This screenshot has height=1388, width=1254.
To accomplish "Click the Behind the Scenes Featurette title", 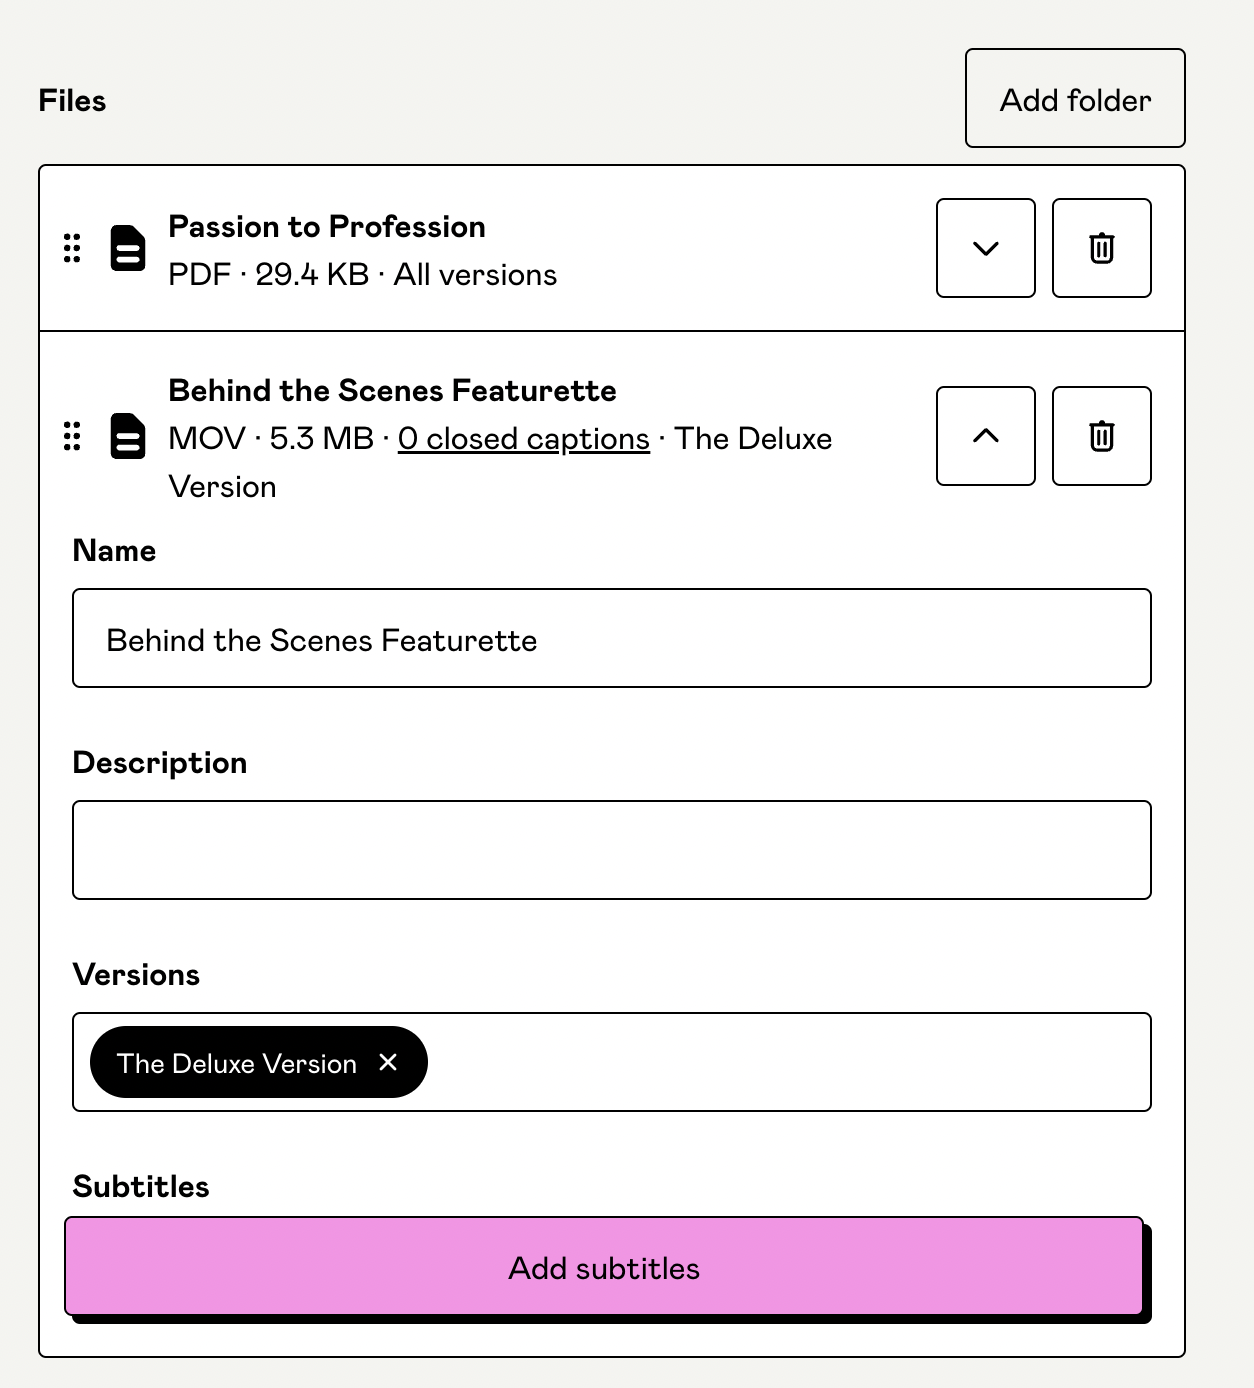I will click(x=392, y=391).
